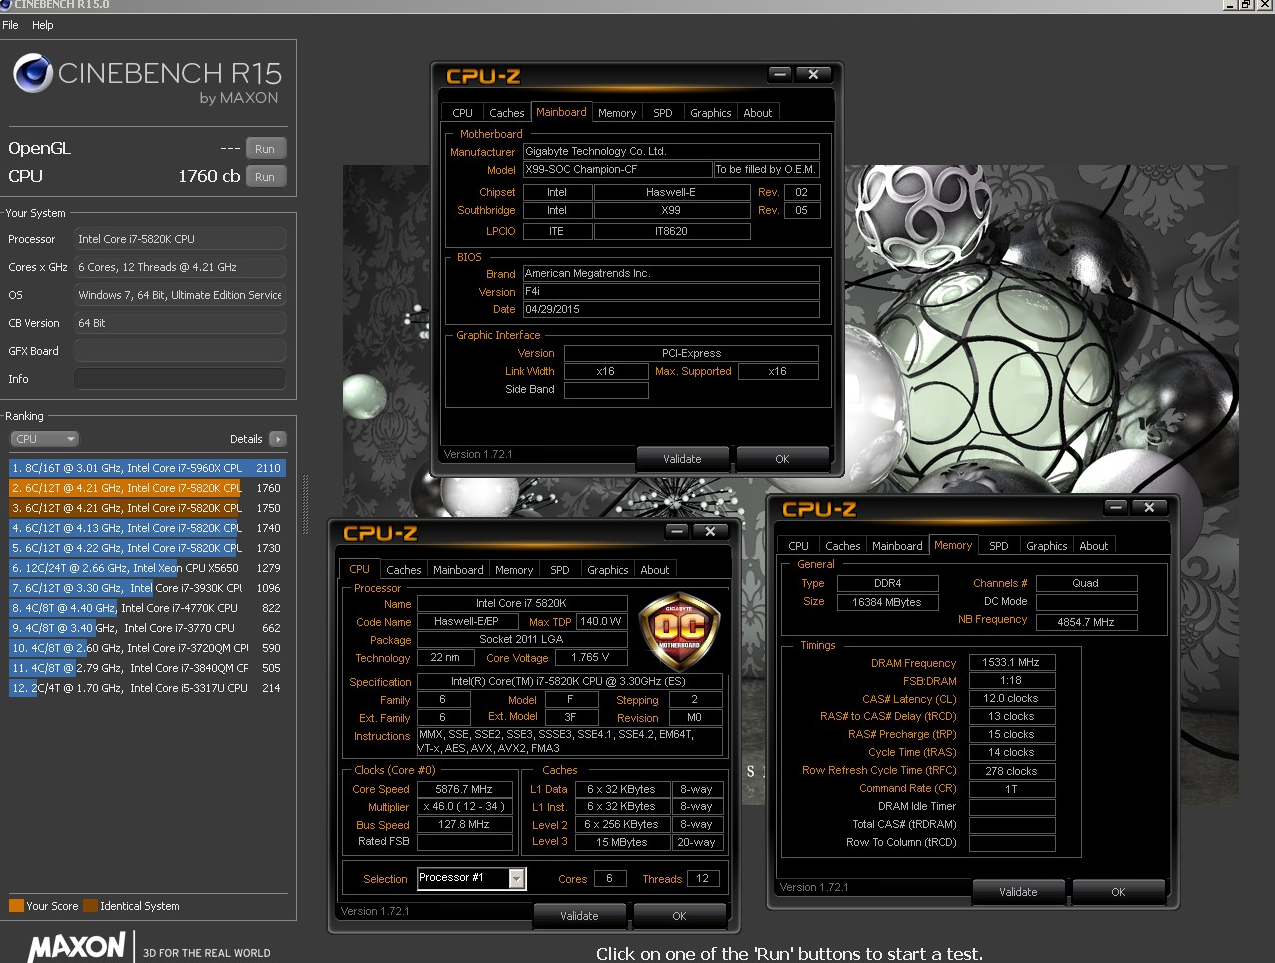Switch to SPD tab in Mainboard CPU-Z window
Image resolution: width=1275 pixels, height=963 pixels.
[x=662, y=113]
